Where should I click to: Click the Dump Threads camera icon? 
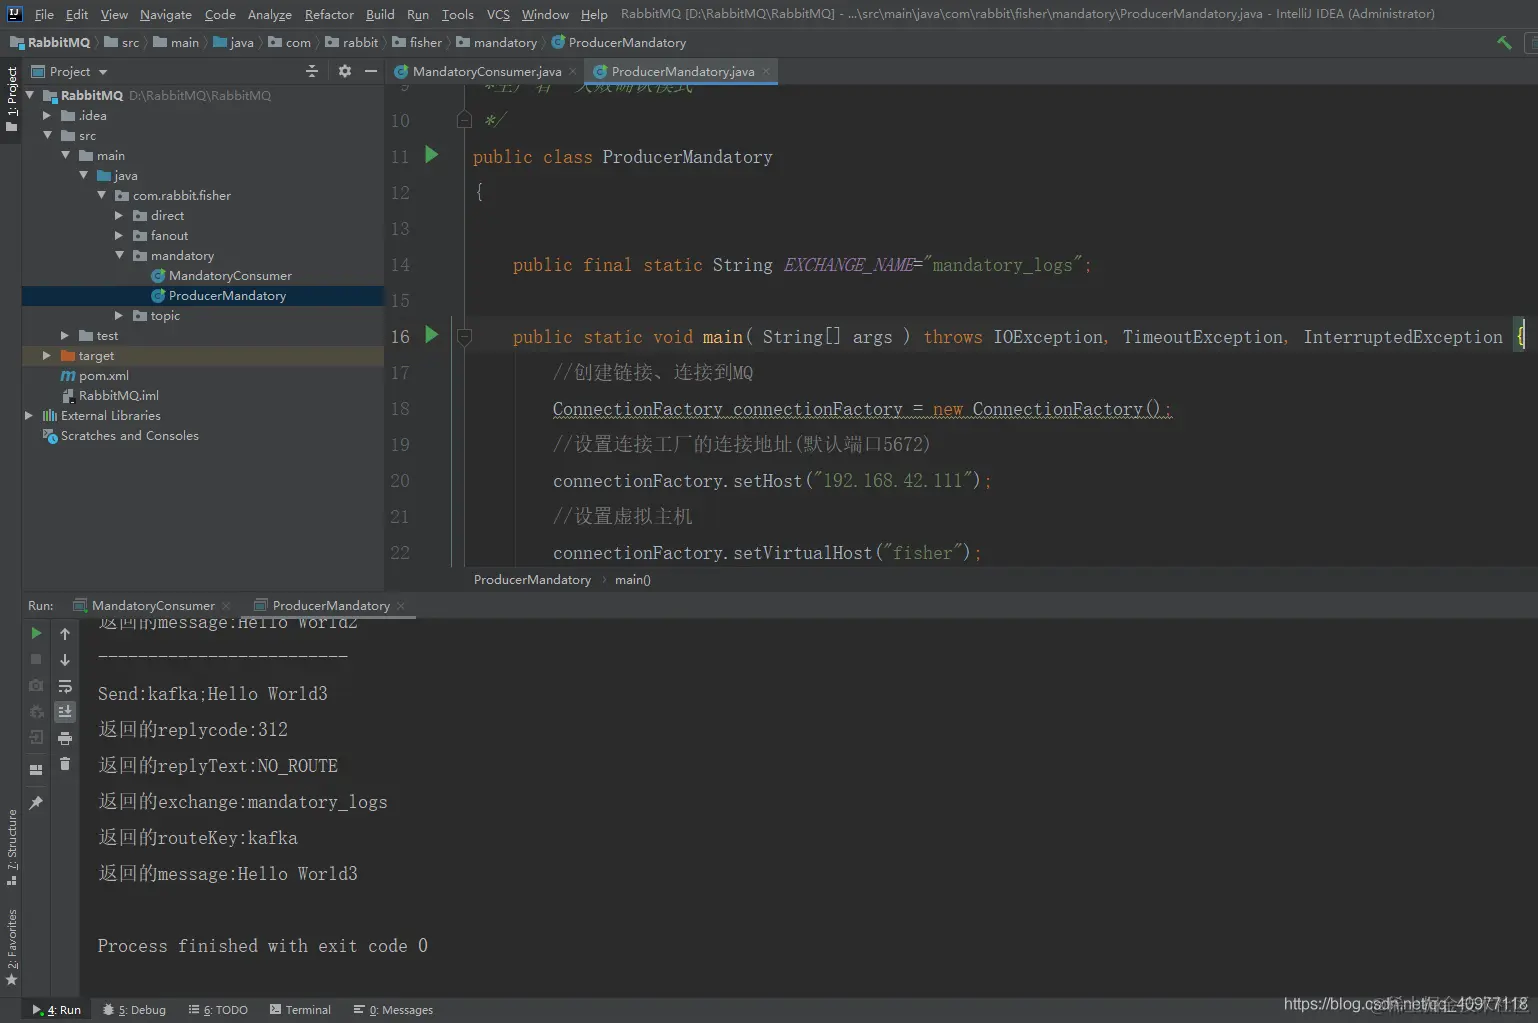[36, 685]
